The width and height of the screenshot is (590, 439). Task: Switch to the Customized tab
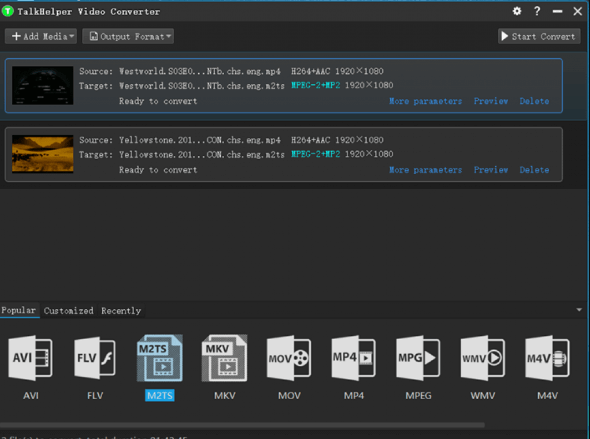point(68,311)
